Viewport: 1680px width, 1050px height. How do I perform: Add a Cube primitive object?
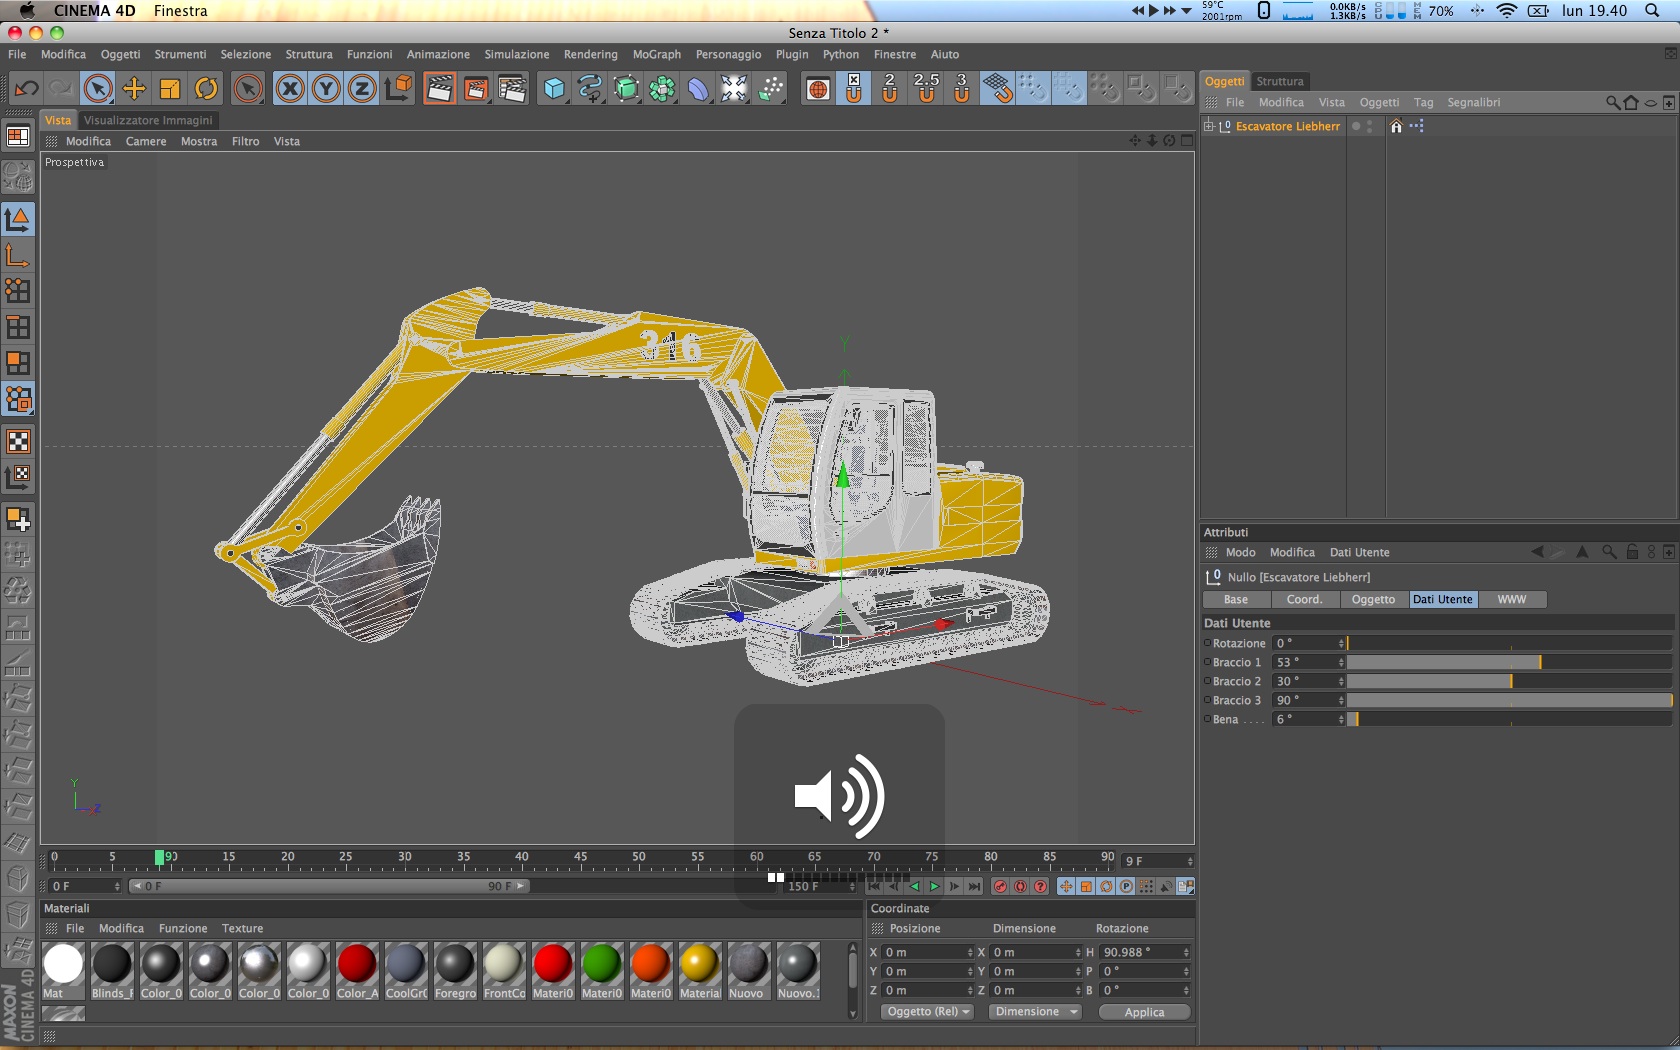point(554,89)
